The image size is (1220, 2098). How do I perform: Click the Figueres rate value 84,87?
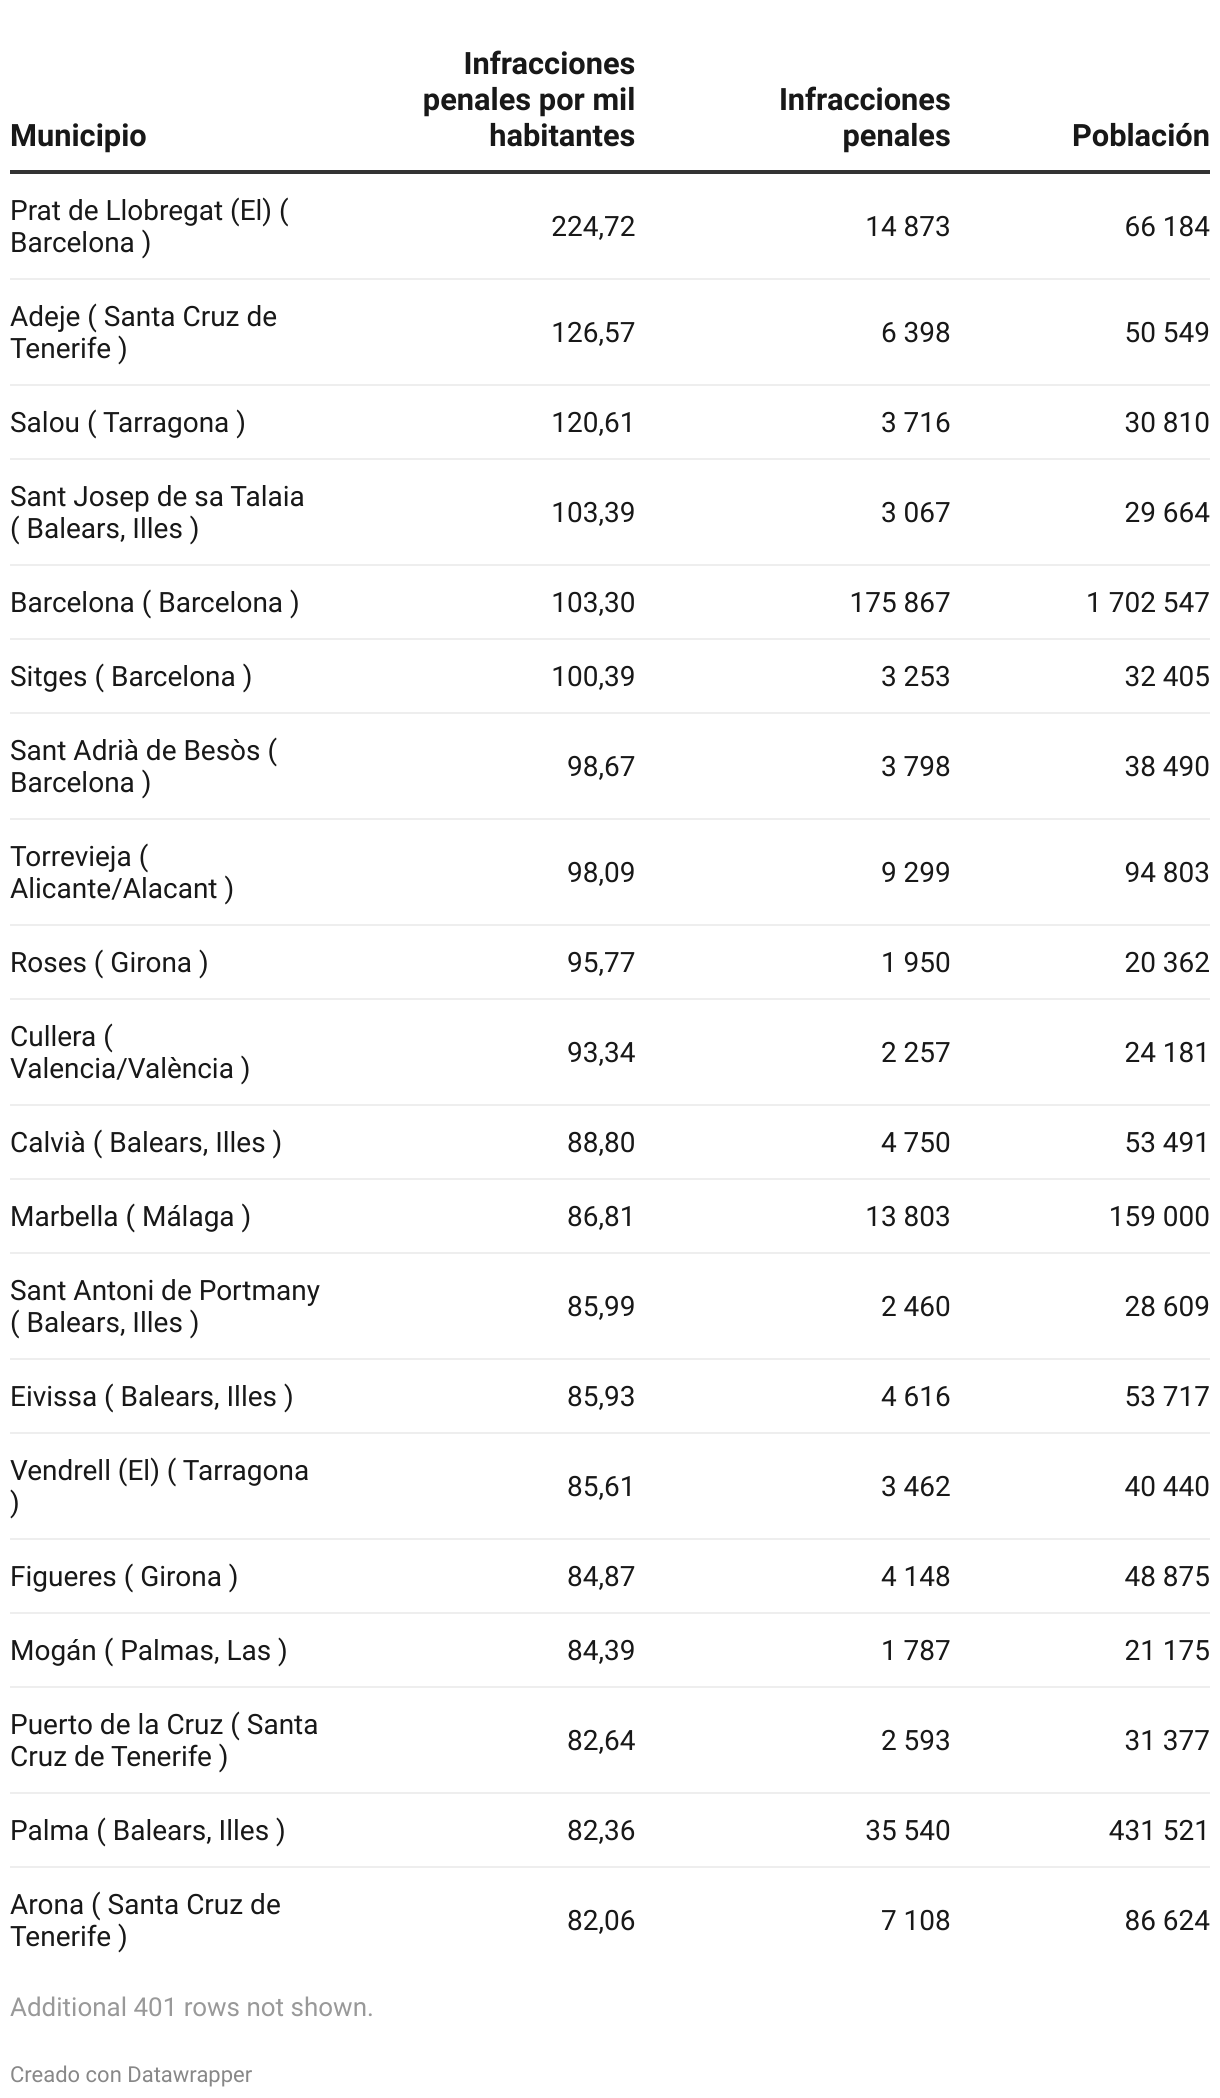pyautogui.click(x=600, y=1577)
